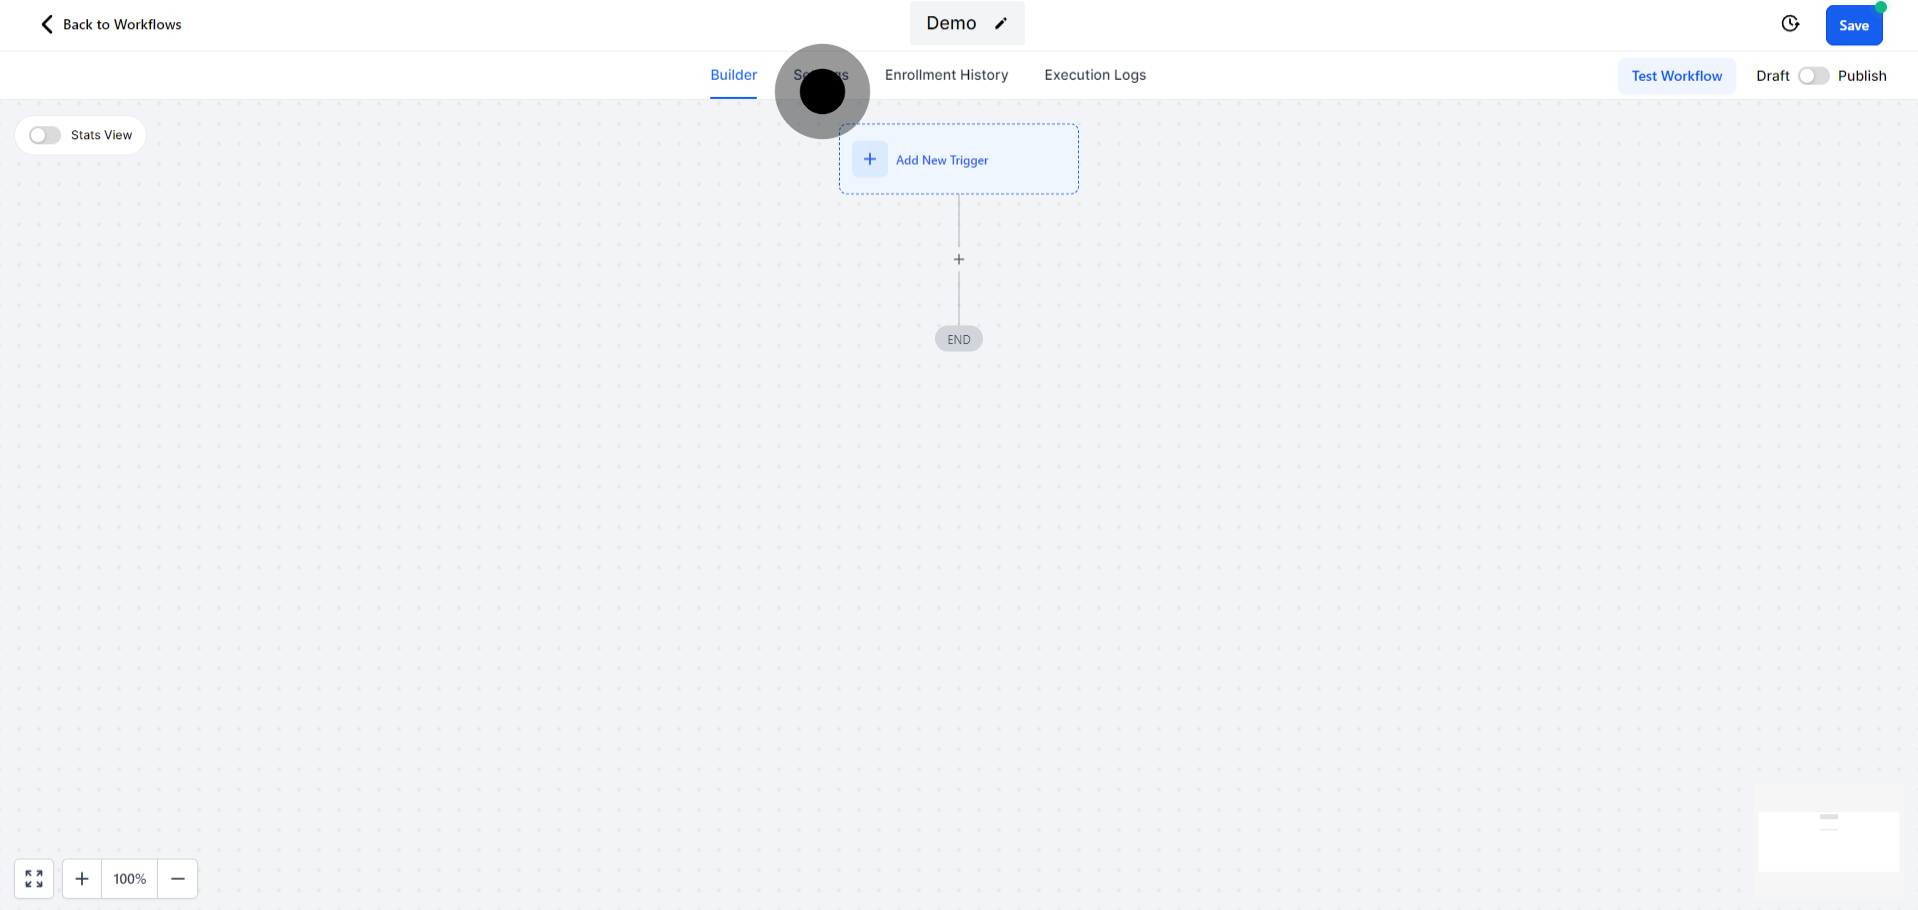1918x910 pixels.
Task: Toggle the Draft/Publish switch
Action: (1813, 76)
